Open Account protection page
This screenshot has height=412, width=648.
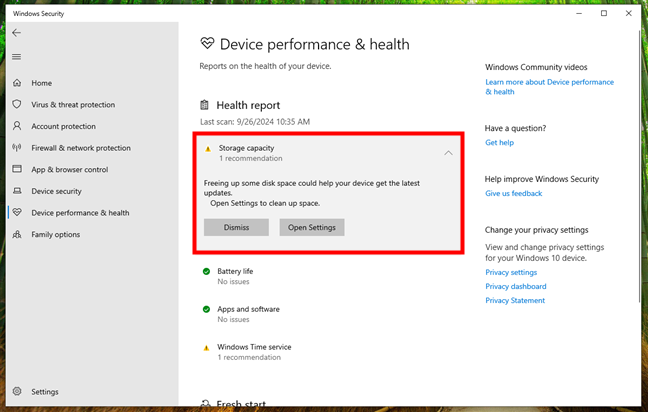(x=64, y=126)
